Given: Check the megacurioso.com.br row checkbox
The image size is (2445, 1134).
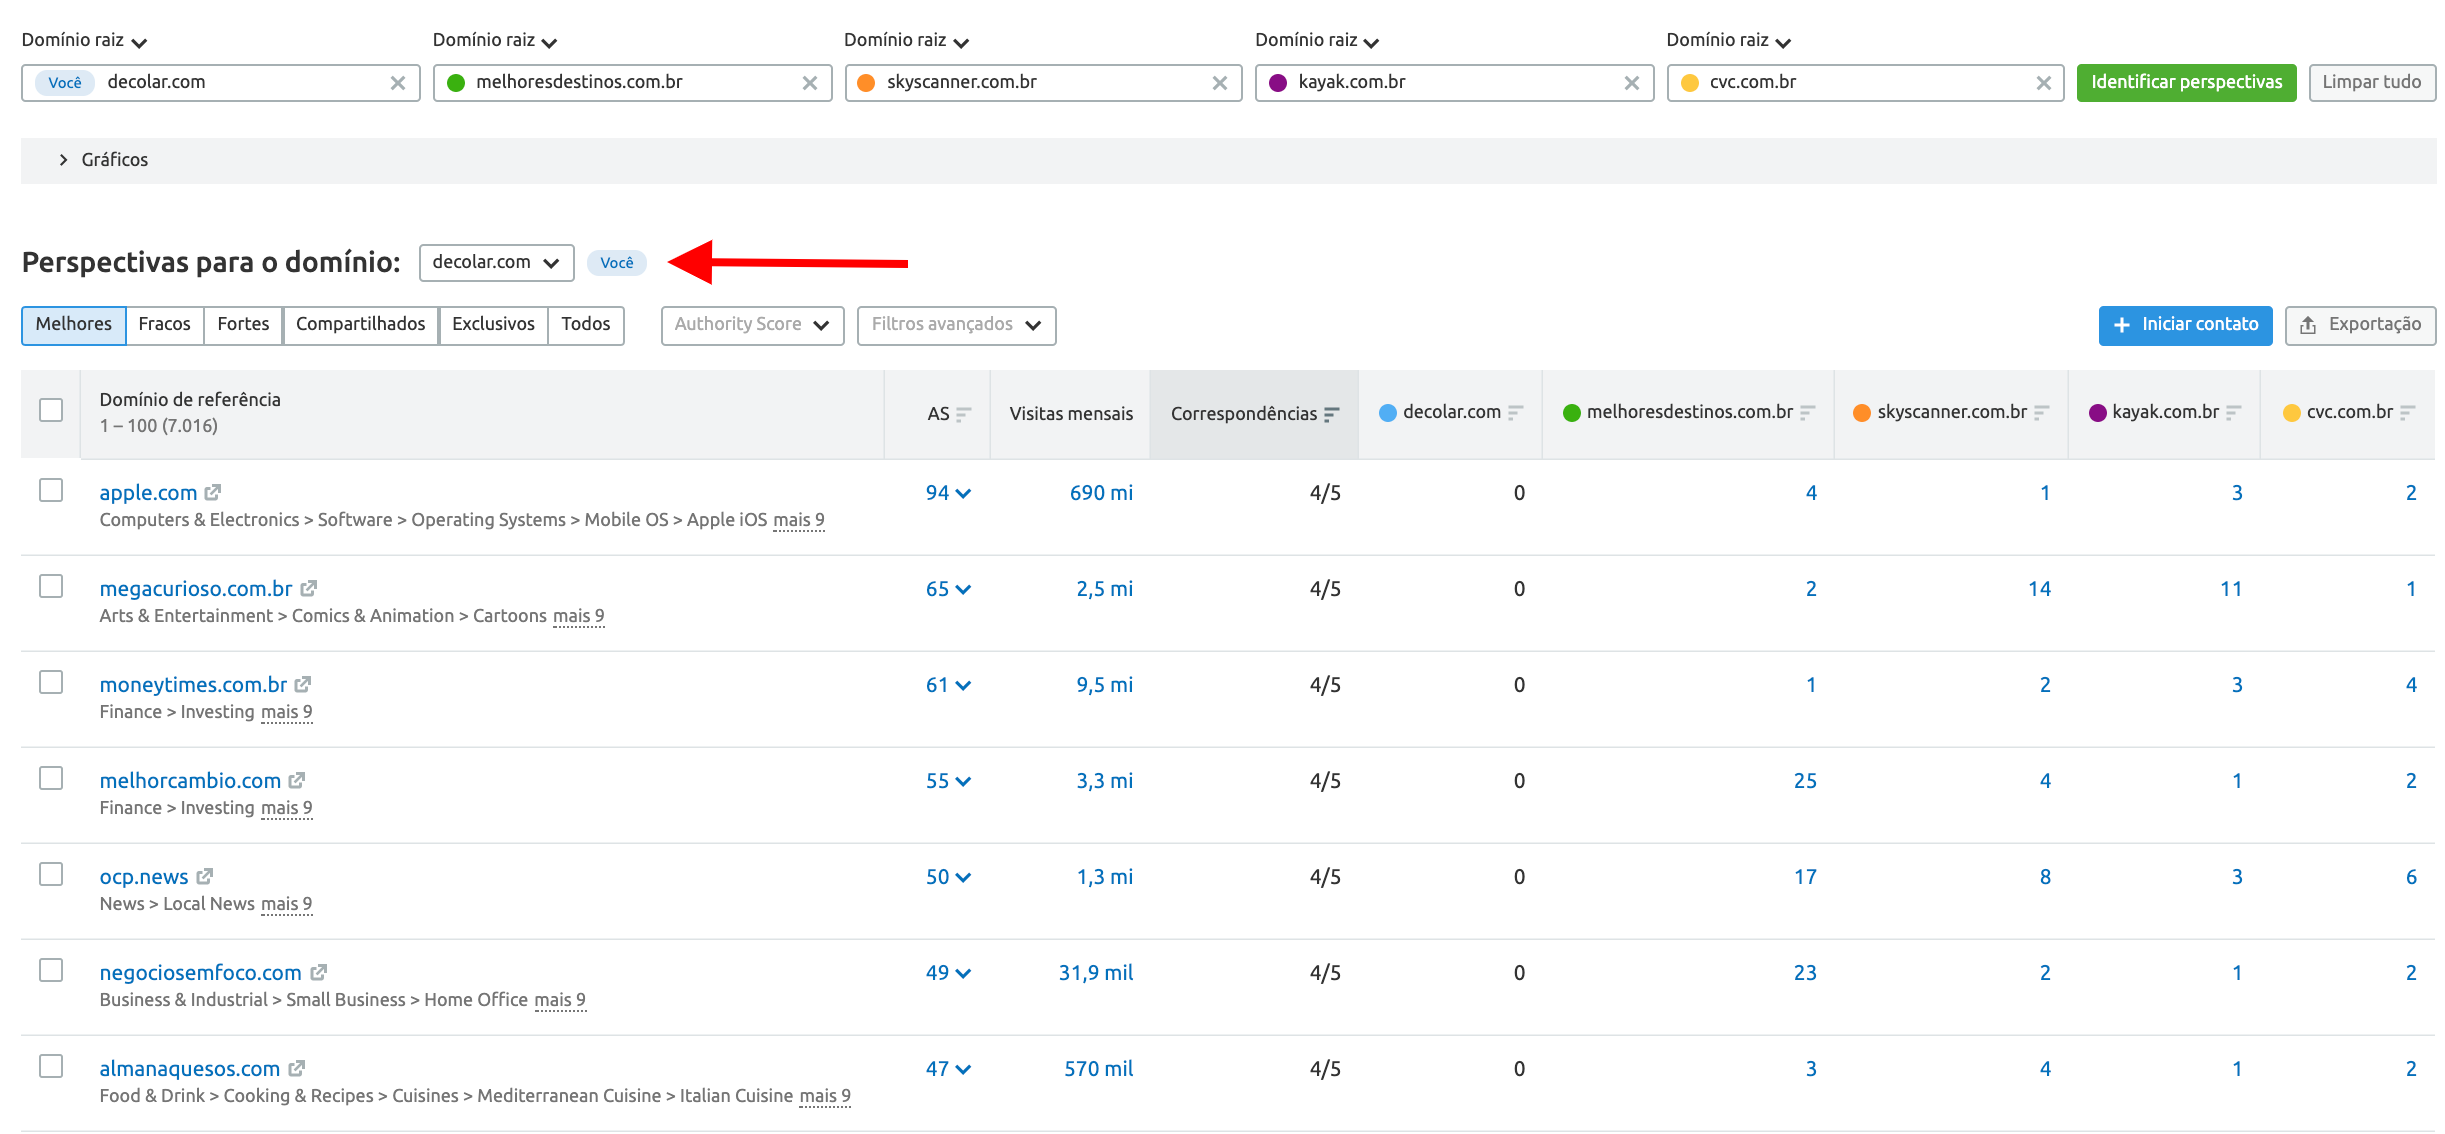Looking at the screenshot, I should (x=51, y=586).
